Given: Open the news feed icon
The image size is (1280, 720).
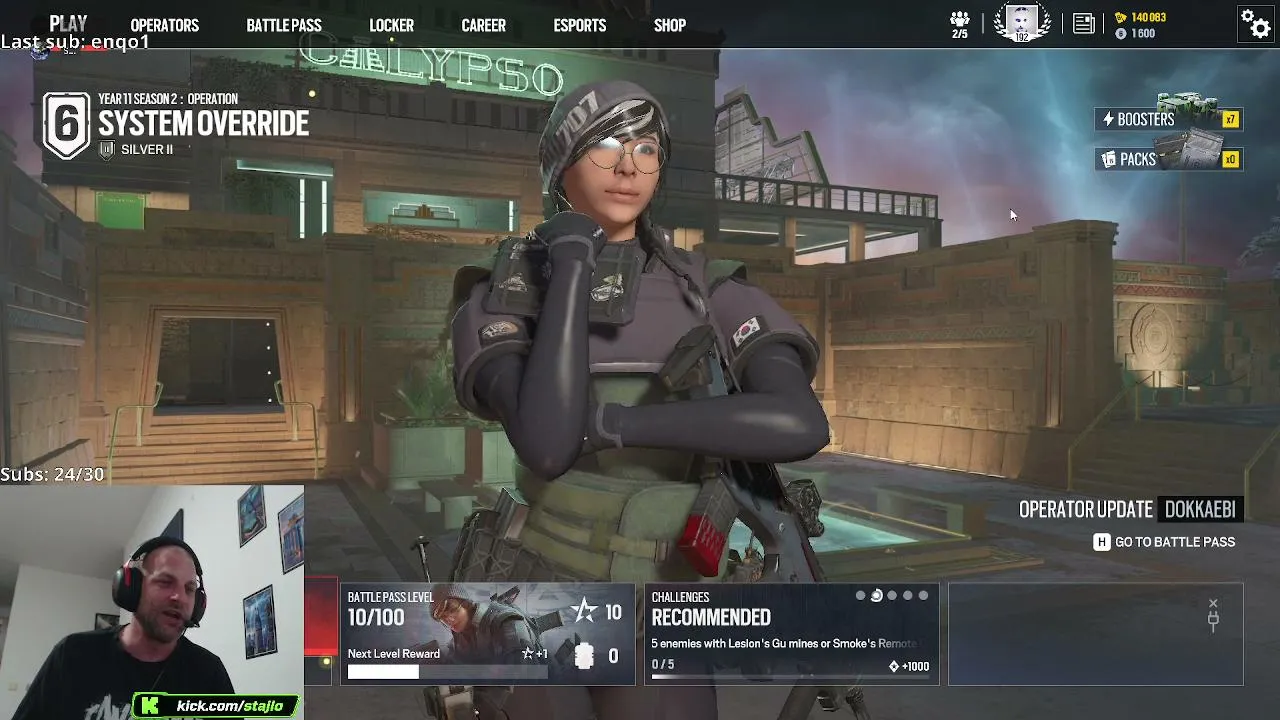Looking at the screenshot, I should point(1083,24).
